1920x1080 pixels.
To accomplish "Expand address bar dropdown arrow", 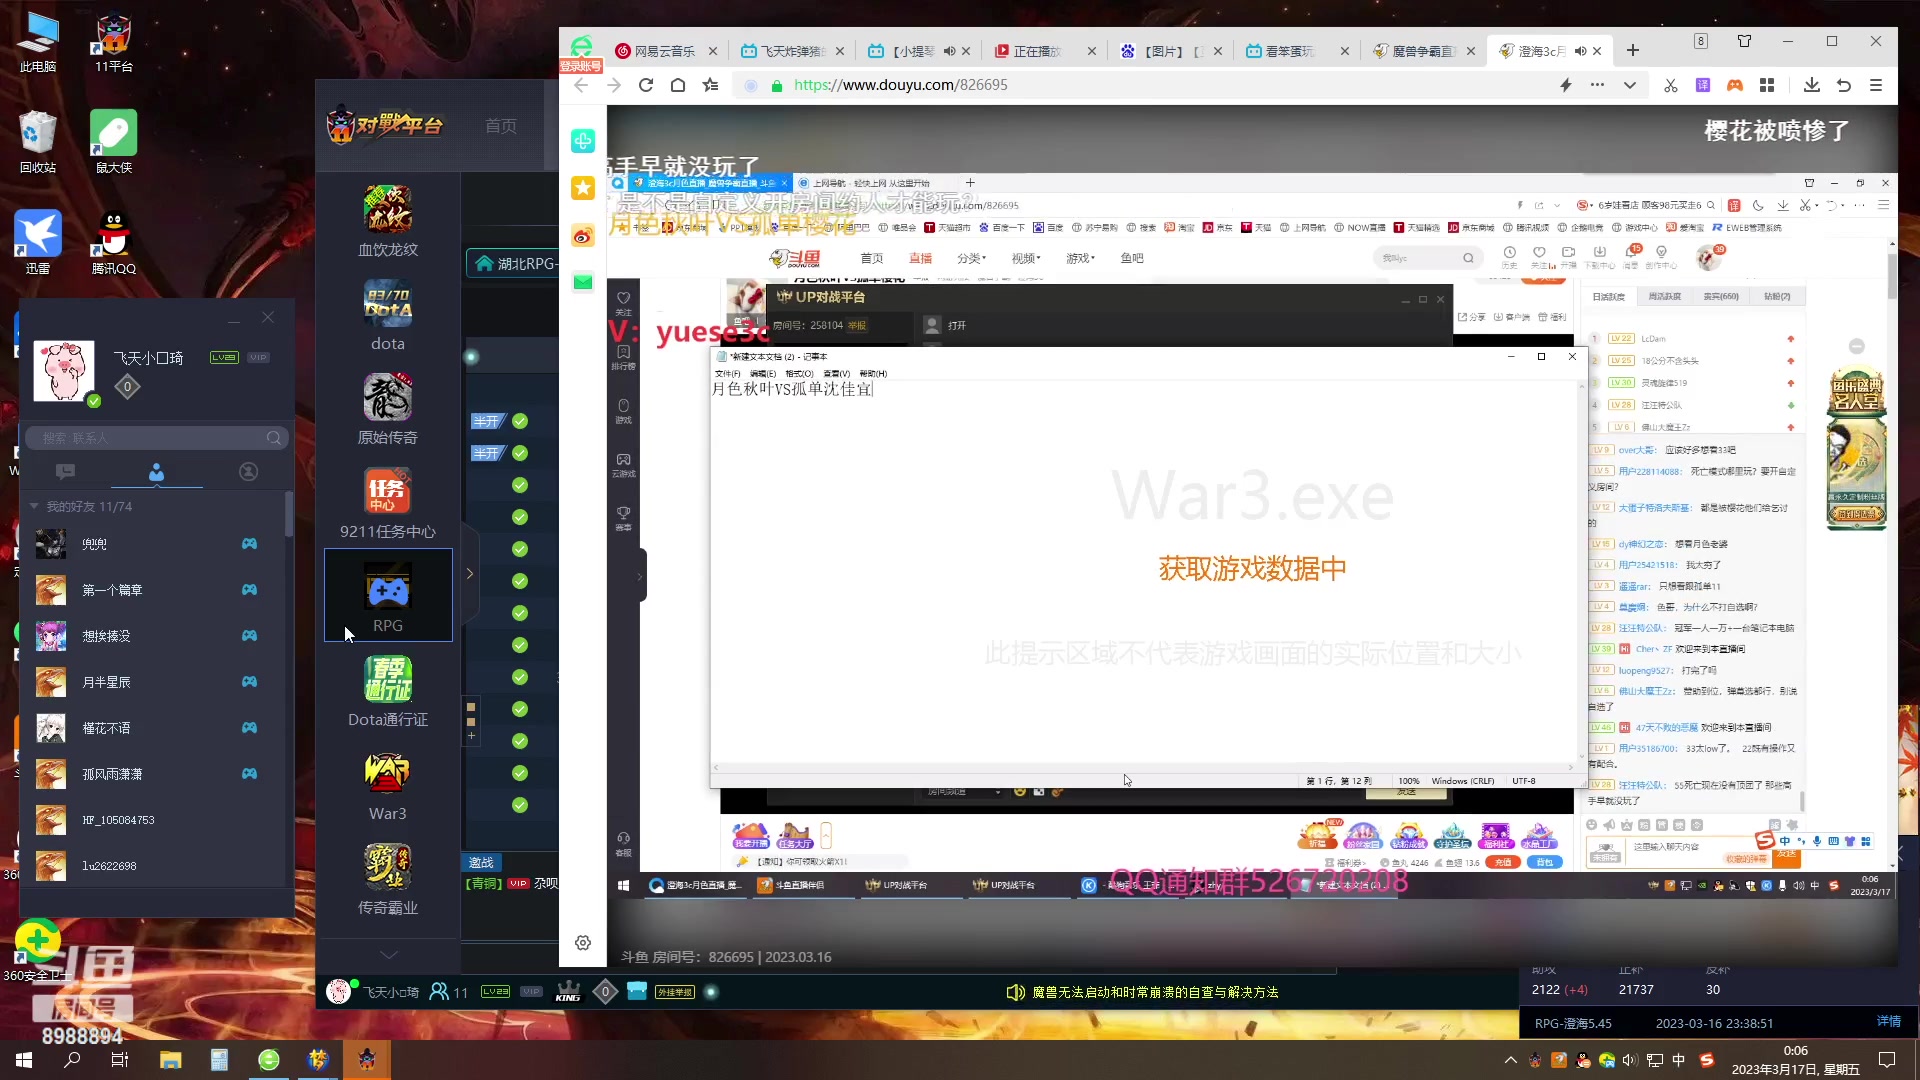I will 1630,85.
